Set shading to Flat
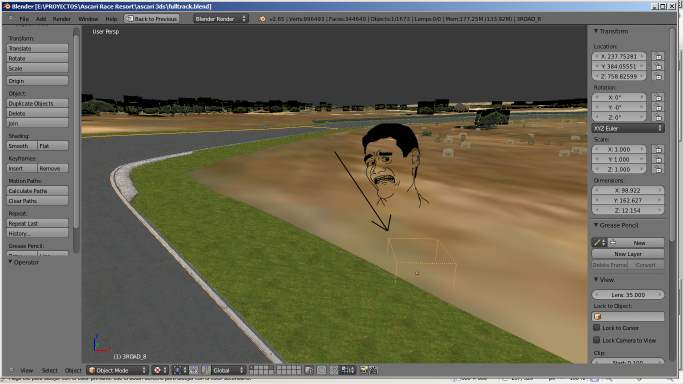The image size is (683, 384). 53,146
